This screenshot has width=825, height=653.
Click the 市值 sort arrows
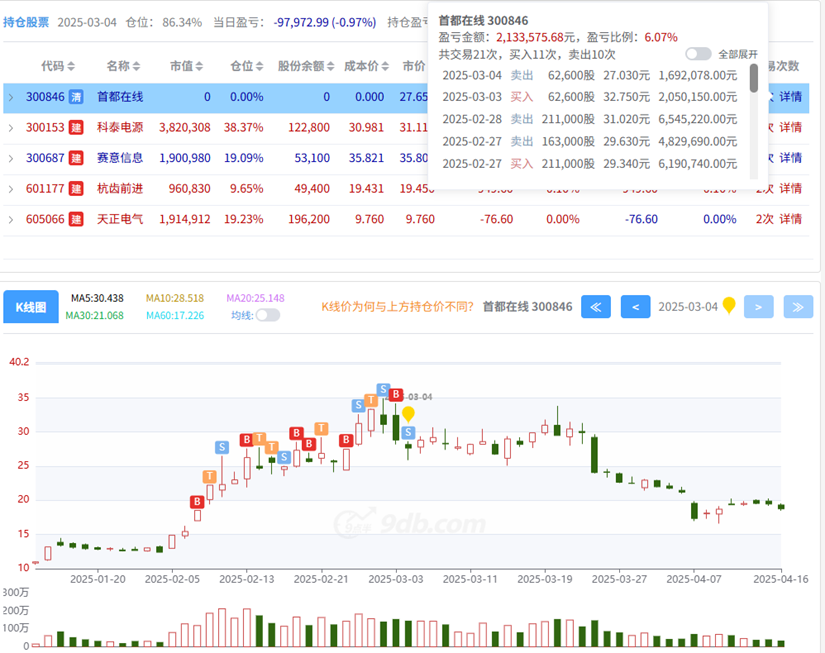point(199,66)
